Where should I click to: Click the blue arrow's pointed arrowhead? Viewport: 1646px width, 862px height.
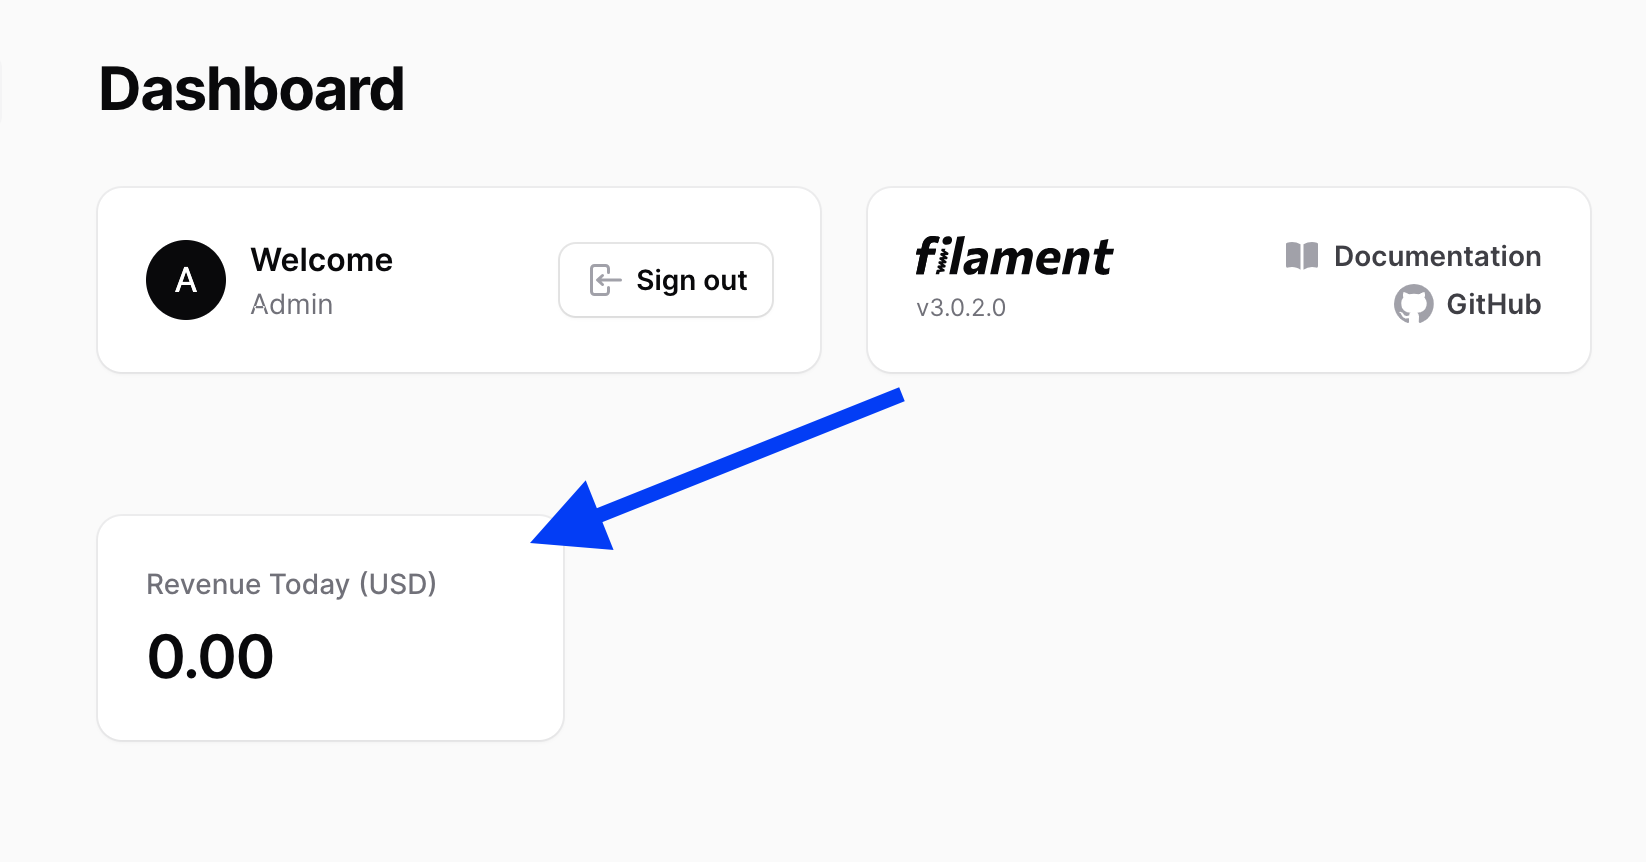coord(575,520)
